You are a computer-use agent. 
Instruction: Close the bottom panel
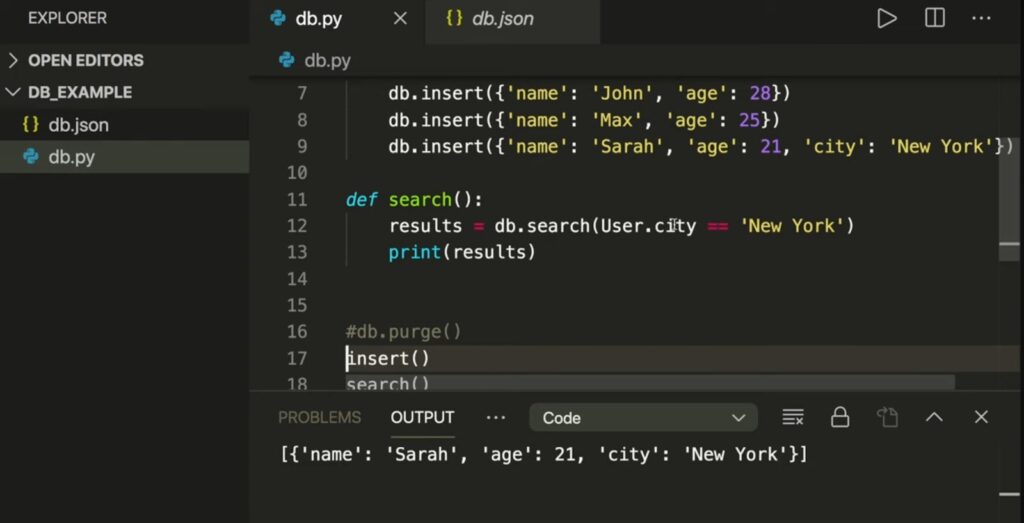click(x=981, y=417)
